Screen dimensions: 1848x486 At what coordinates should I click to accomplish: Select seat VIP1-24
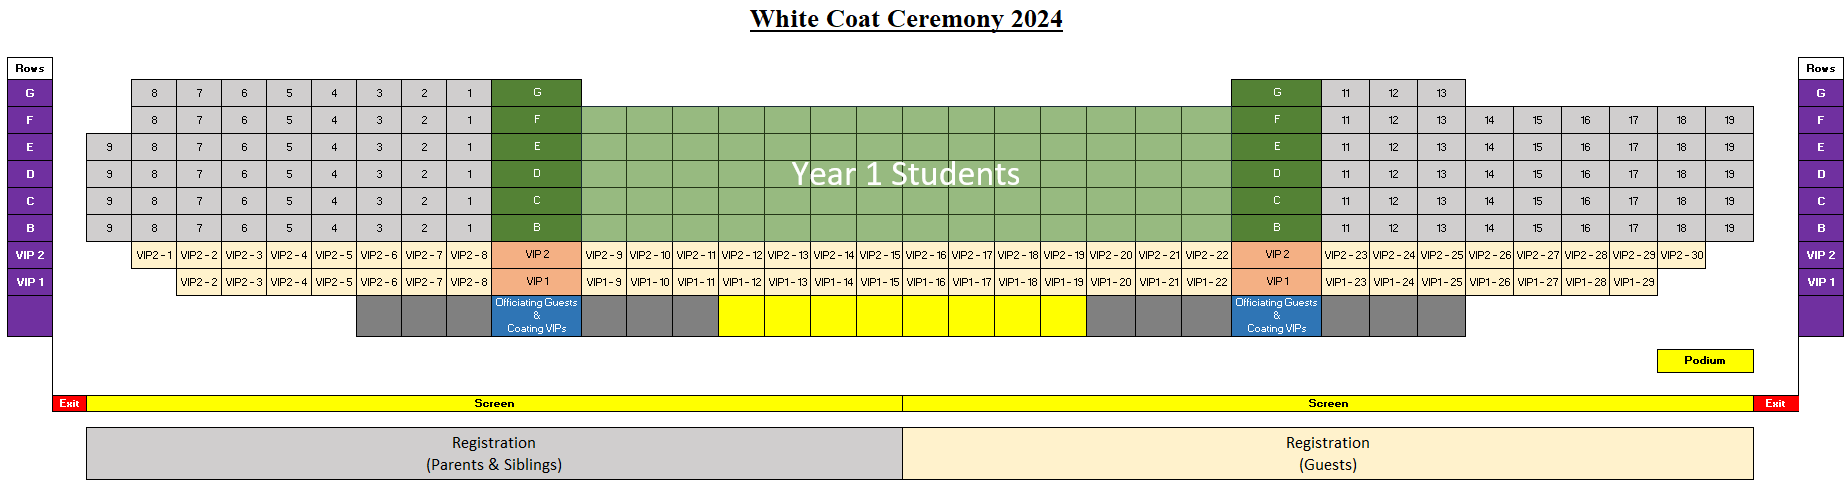[x=1394, y=282]
